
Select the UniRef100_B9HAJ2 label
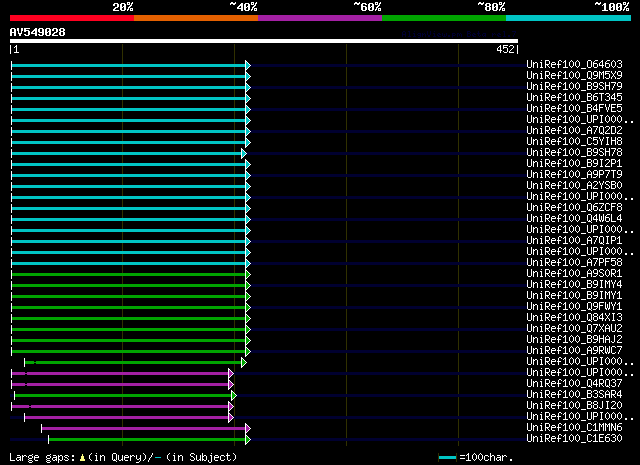pos(574,340)
